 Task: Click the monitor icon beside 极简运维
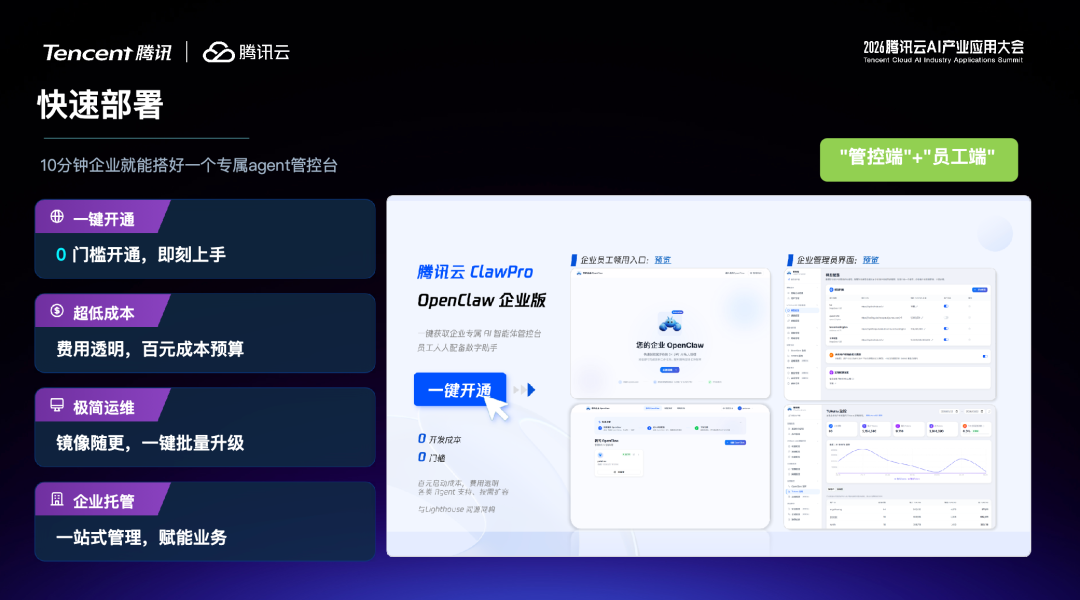[x=57, y=405]
